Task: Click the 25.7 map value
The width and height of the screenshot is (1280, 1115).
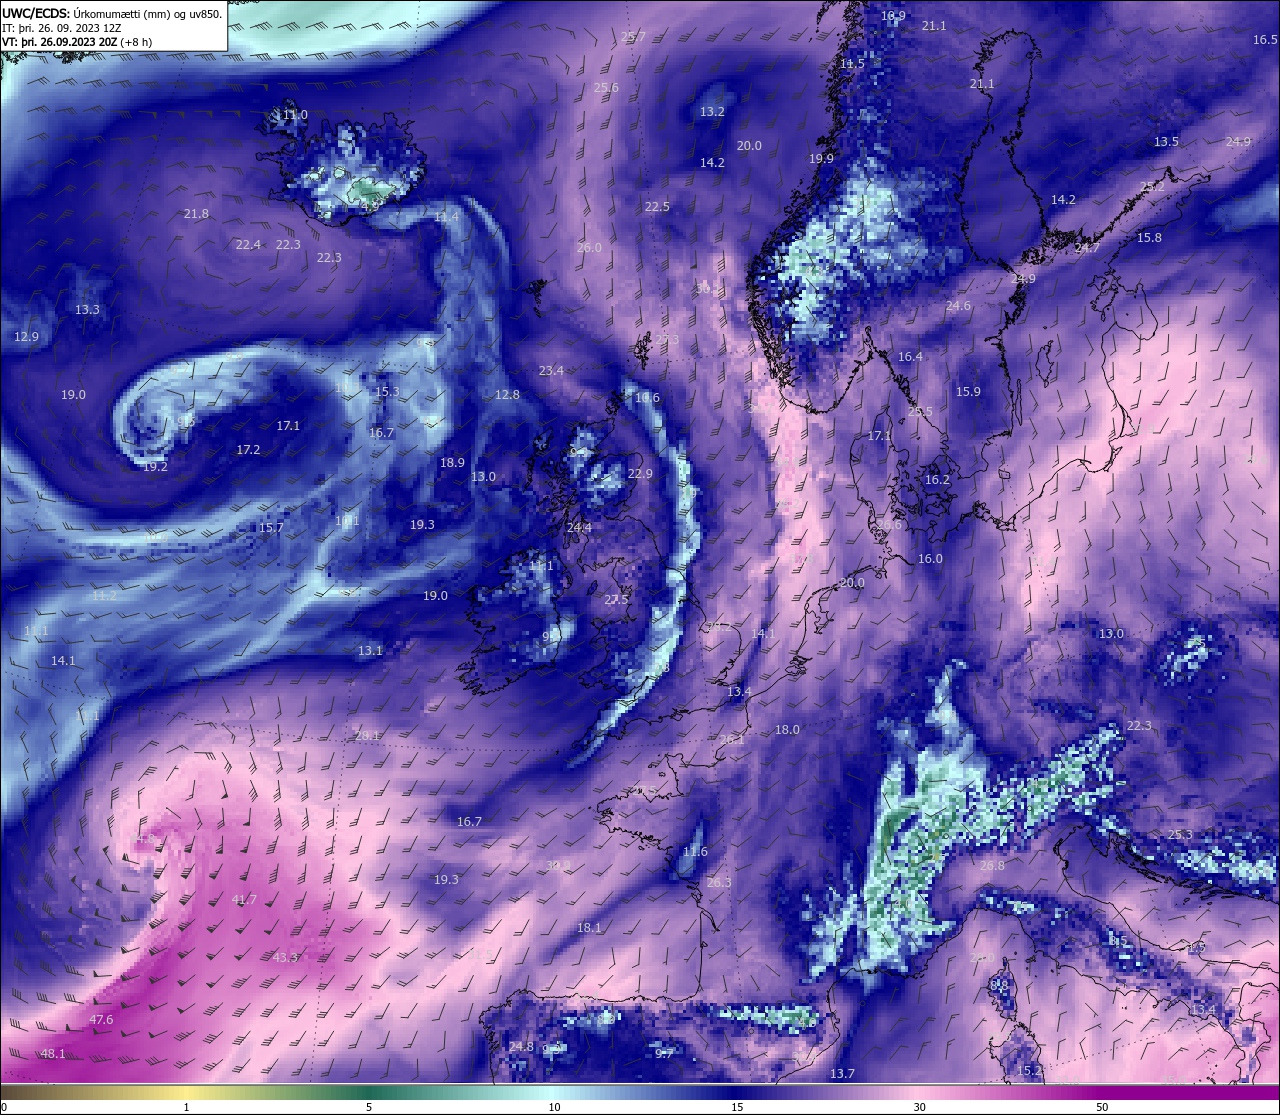Action: (x=633, y=37)
